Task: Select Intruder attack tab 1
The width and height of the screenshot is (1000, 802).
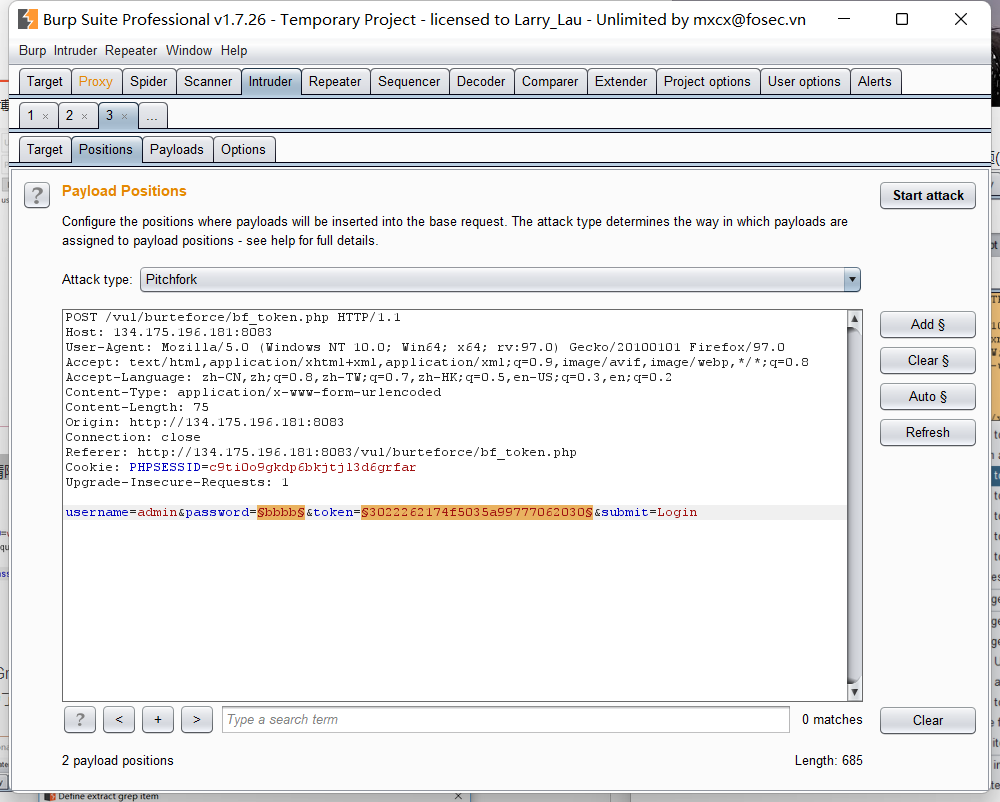Action: [31, 115]
